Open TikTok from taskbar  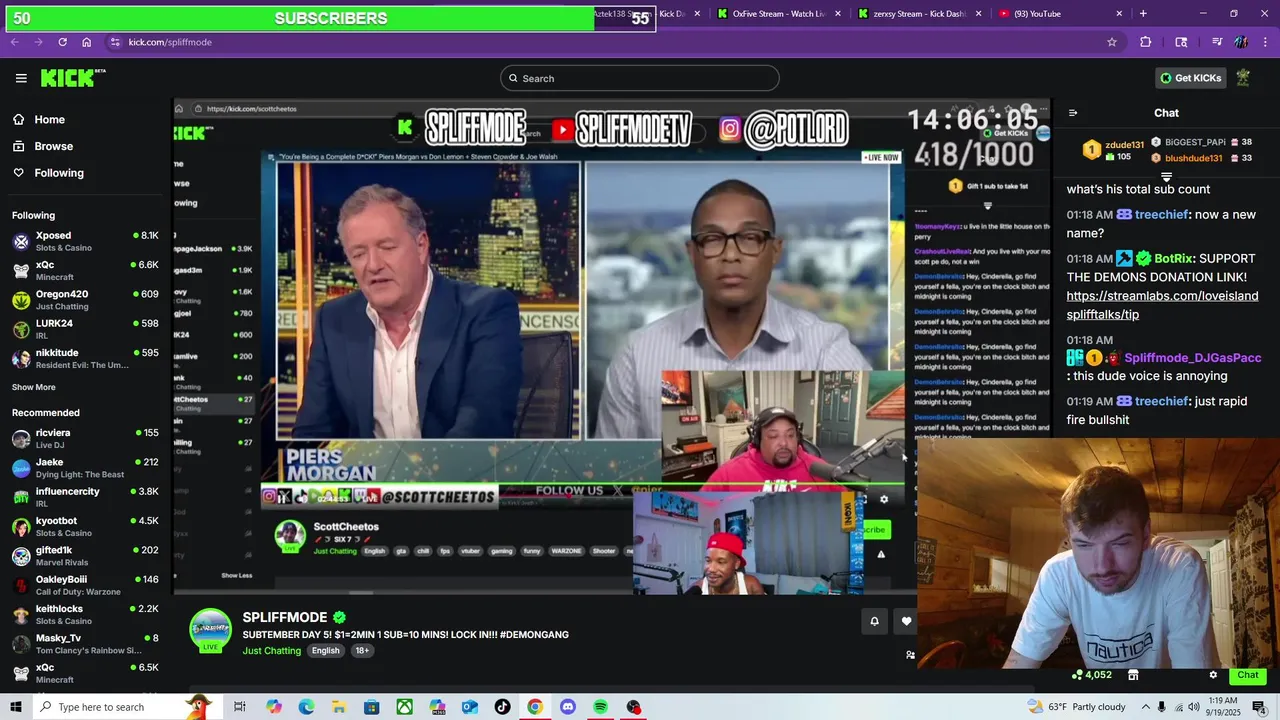coord(502,707)
